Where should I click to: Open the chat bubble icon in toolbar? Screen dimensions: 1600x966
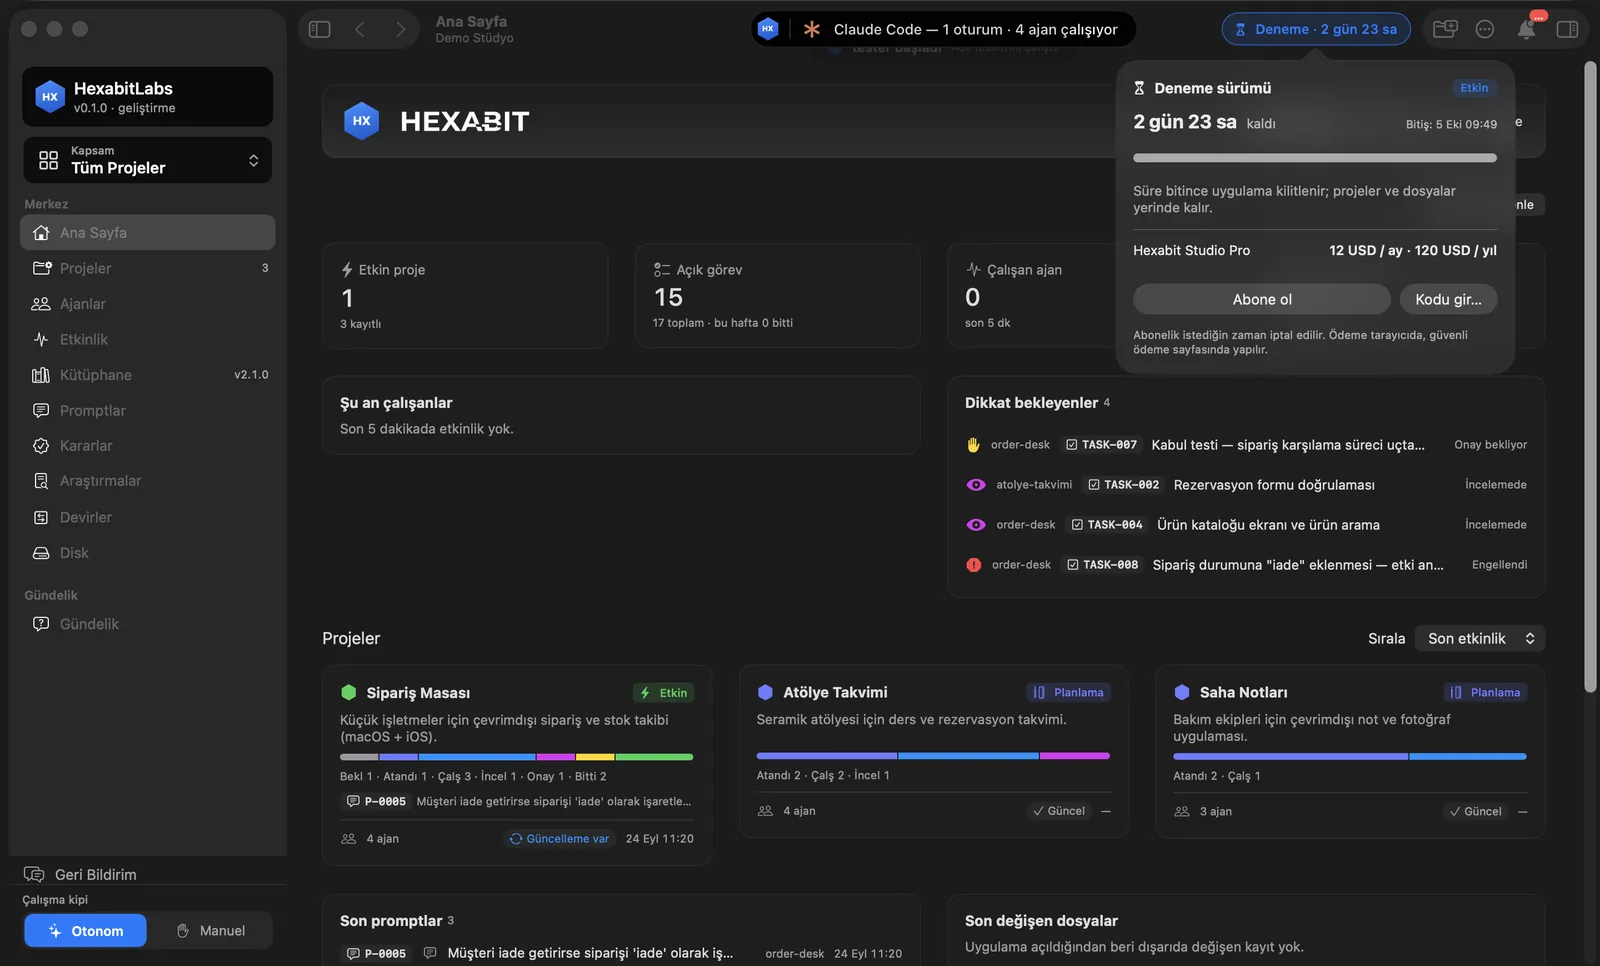tap(1485, 29)
